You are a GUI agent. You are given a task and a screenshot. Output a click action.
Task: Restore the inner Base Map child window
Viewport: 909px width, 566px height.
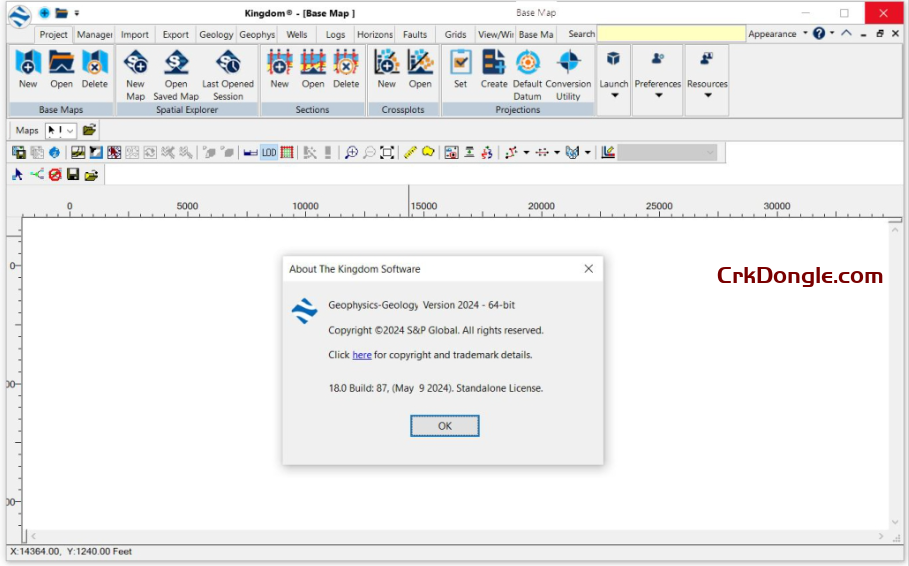pyautogui.click(x=879, y=34)
